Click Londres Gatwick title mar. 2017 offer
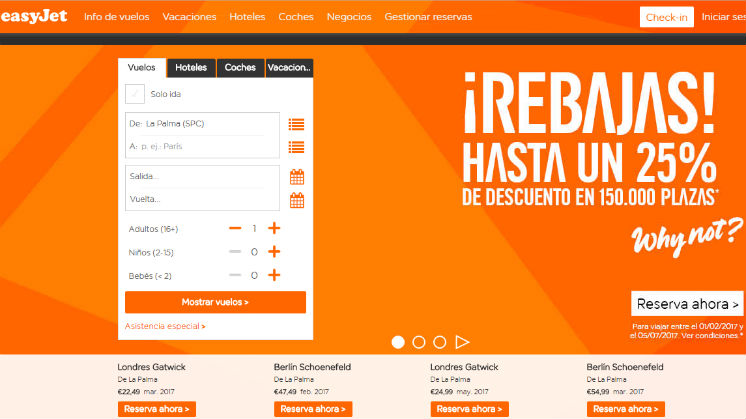The height and width of the screenshot is (419, 746). pos(151,367)
